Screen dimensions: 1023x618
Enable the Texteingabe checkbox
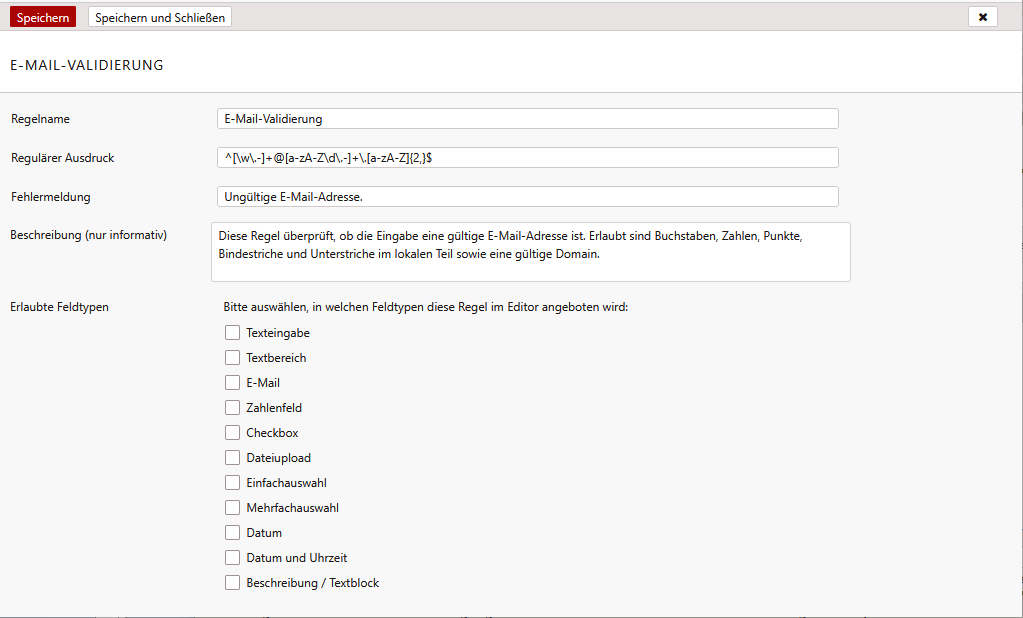click(x=232, y=333)
